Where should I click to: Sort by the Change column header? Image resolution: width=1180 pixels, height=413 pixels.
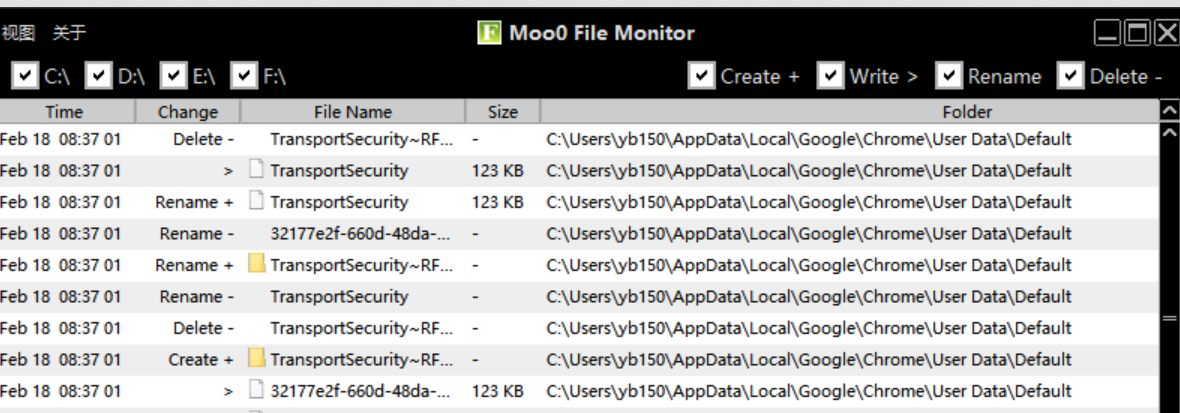click(x=187, y=112)
